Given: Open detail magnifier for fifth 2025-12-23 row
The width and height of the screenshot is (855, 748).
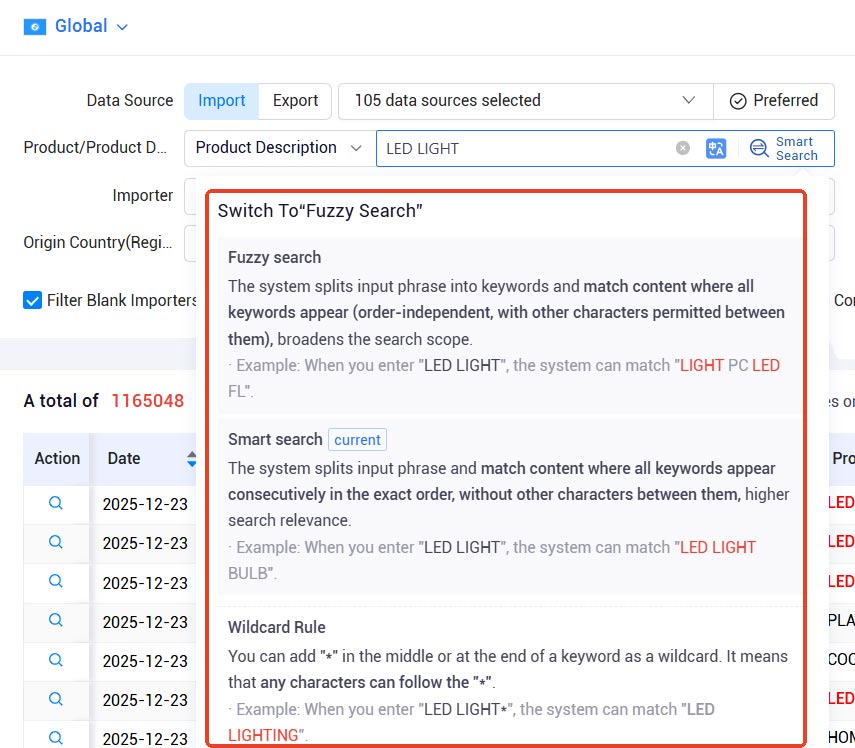Looking at the screenshot, I should tap(56, 660).
